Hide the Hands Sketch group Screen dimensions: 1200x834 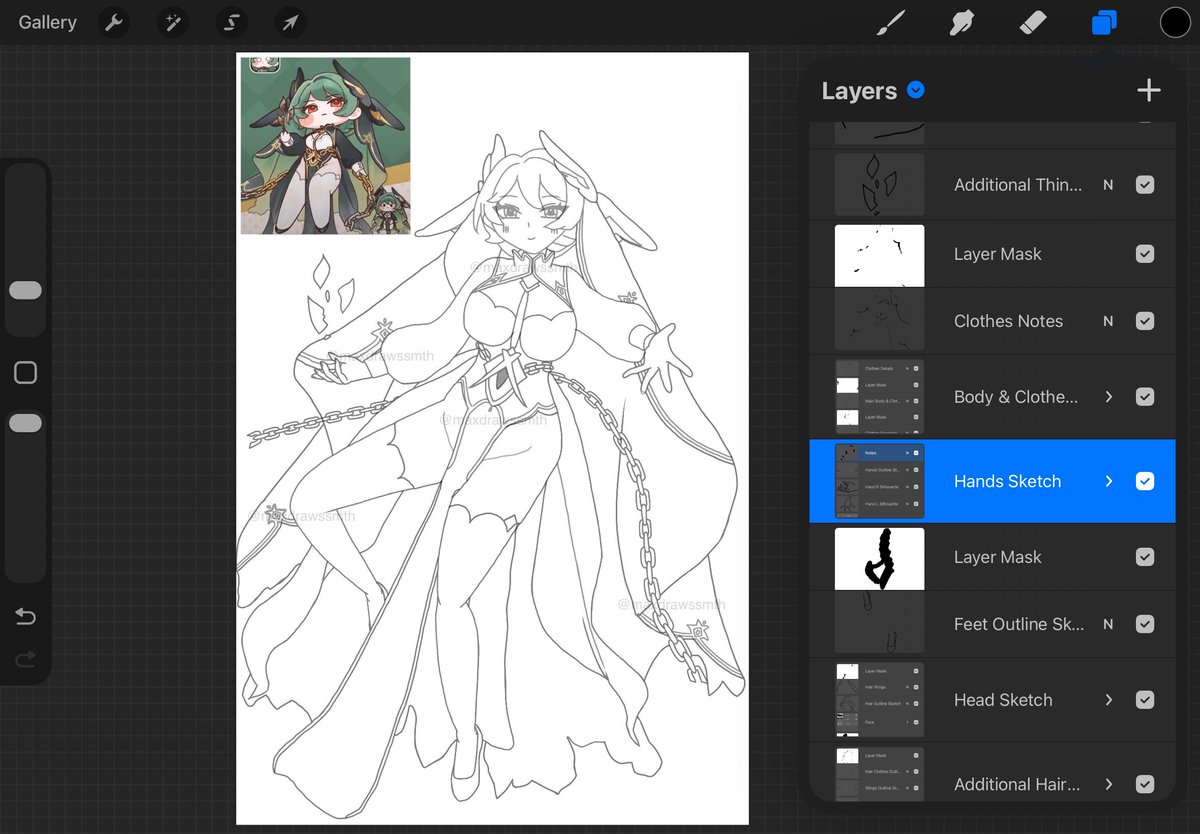click(x=1145, y=481)
